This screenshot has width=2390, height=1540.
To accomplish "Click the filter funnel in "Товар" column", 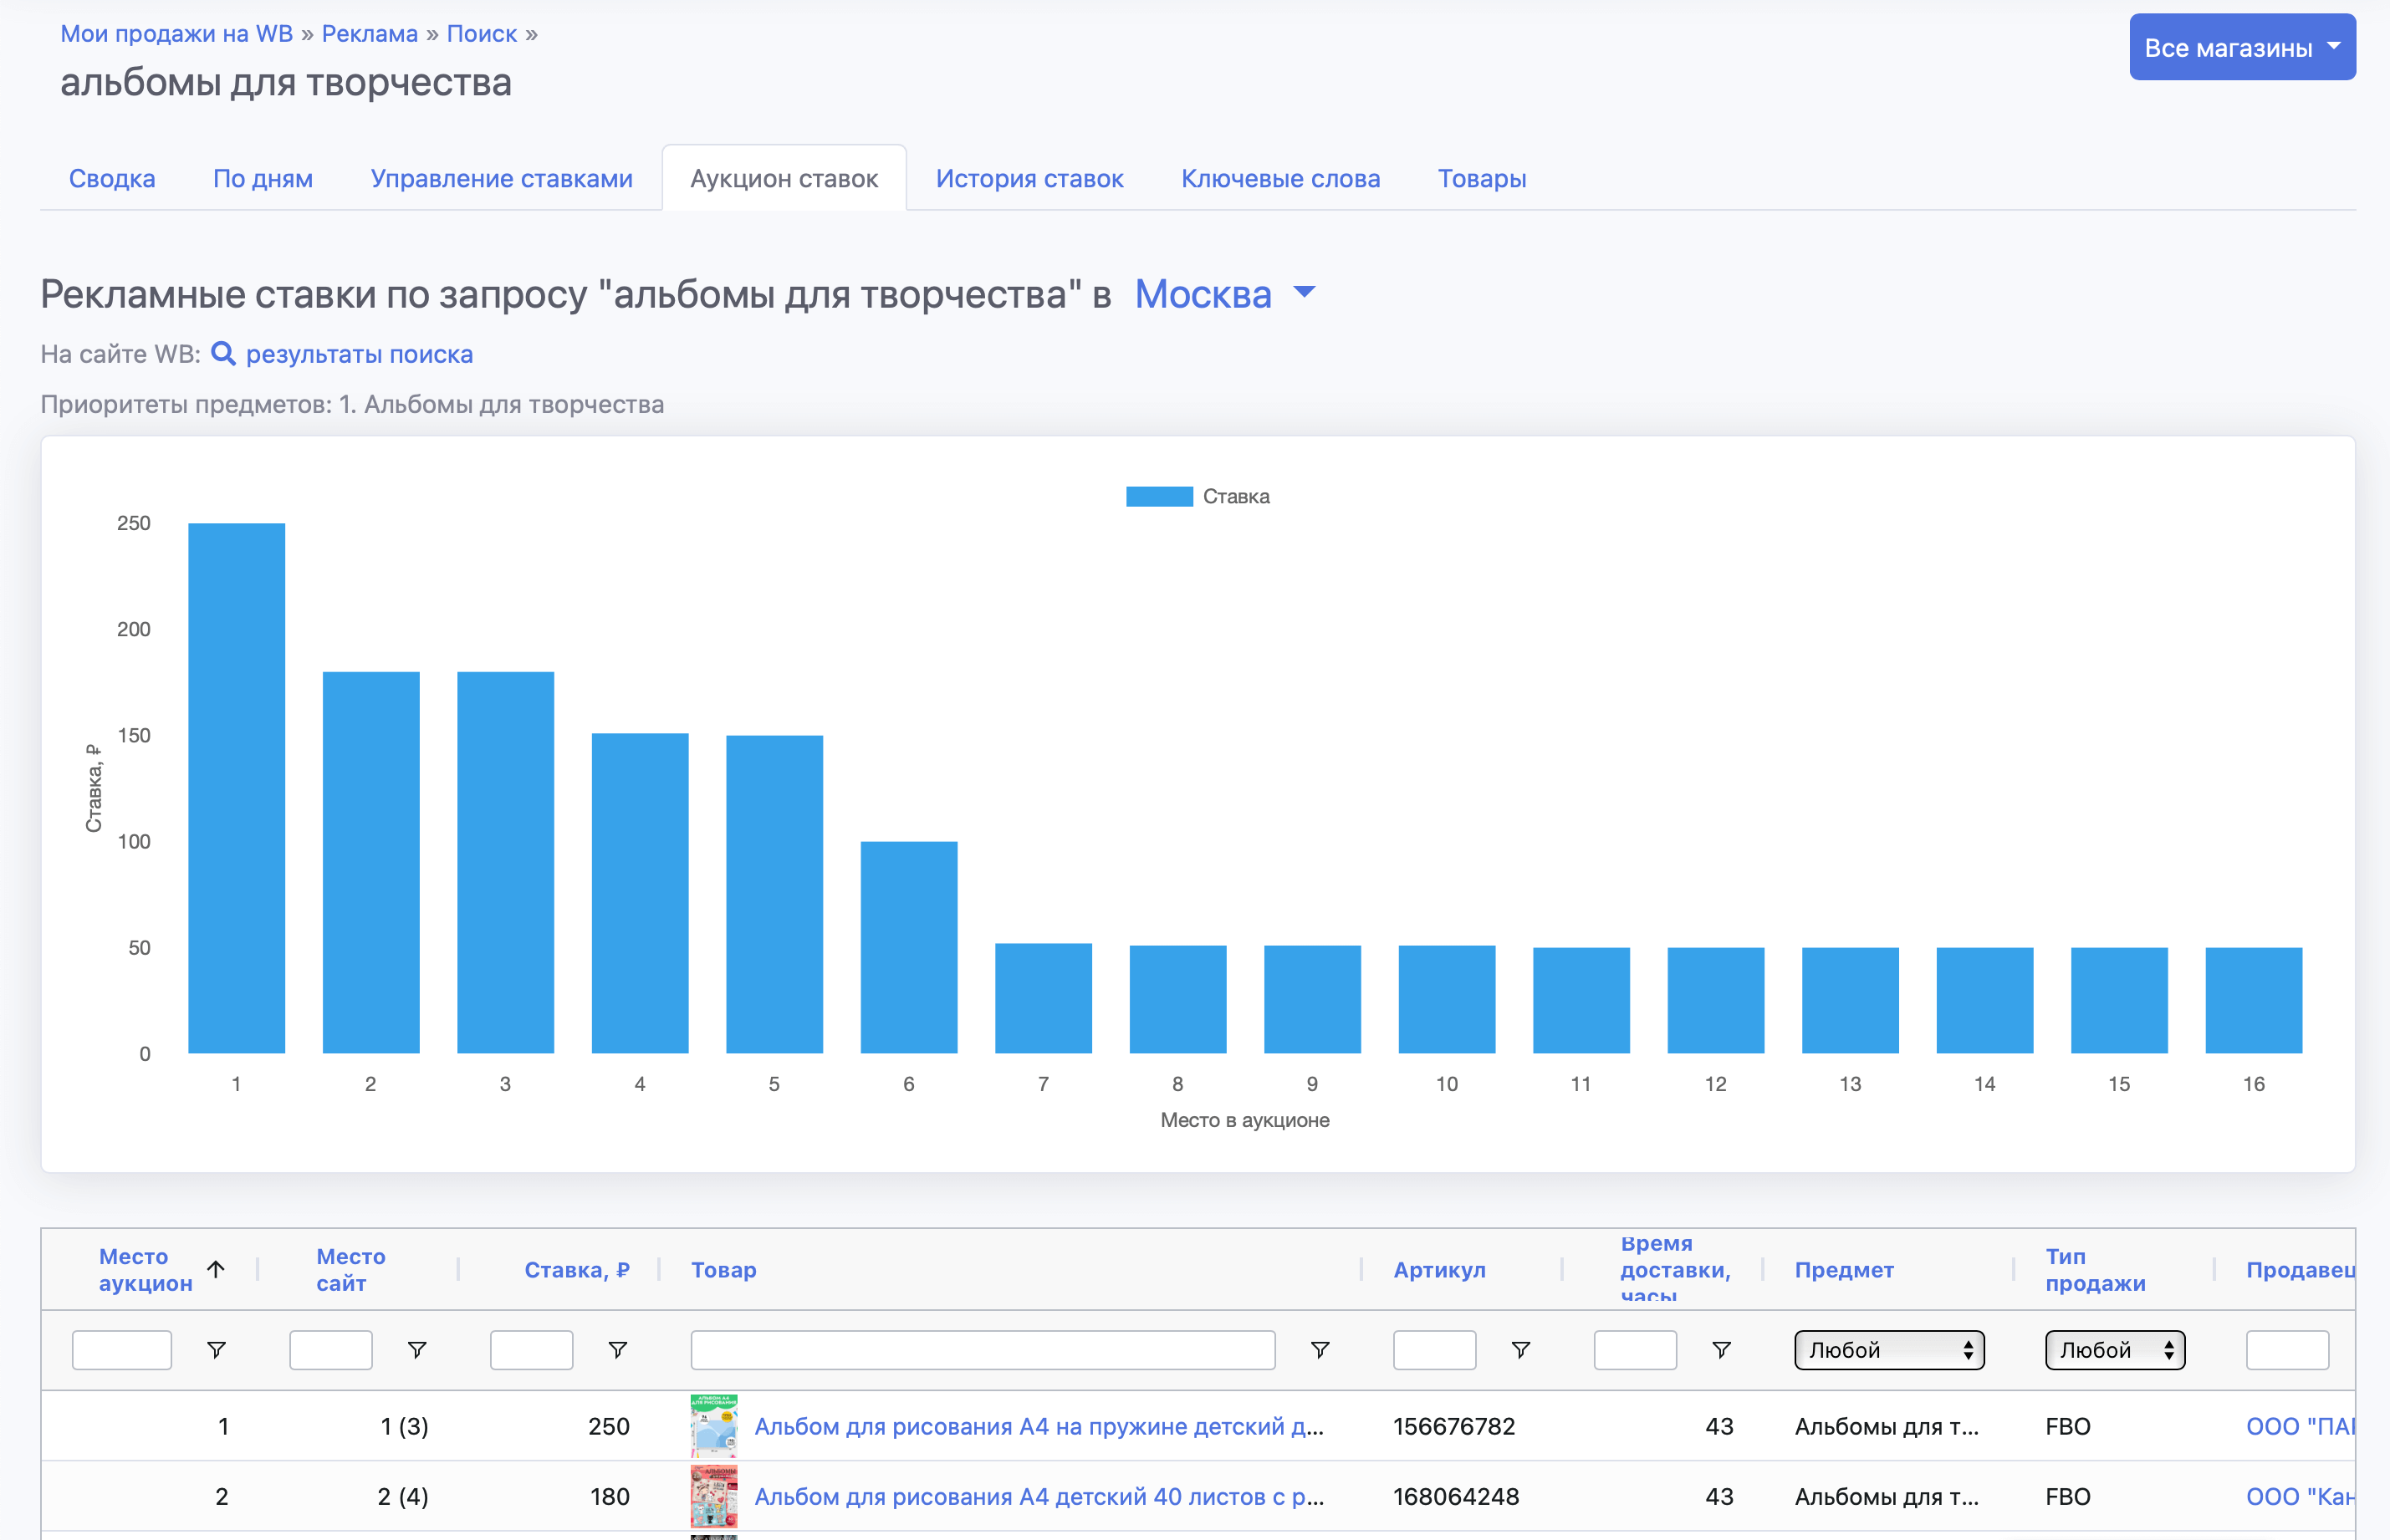I will coord(1320,1349).
